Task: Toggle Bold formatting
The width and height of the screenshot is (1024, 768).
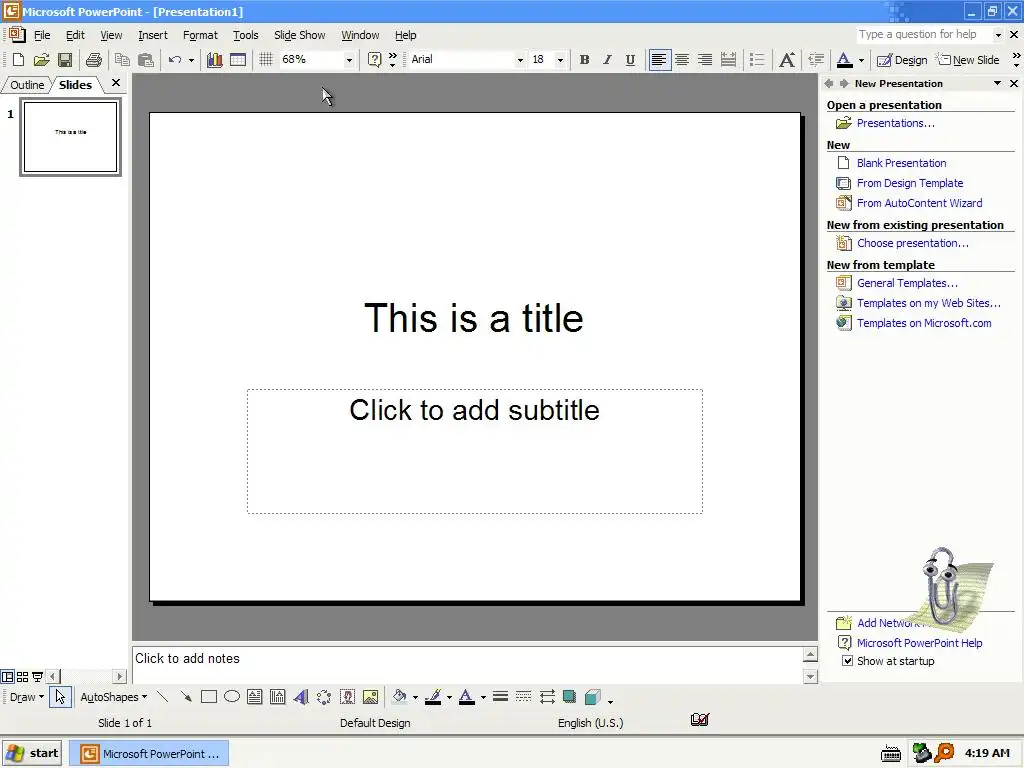Action: [x=584, y=59]
